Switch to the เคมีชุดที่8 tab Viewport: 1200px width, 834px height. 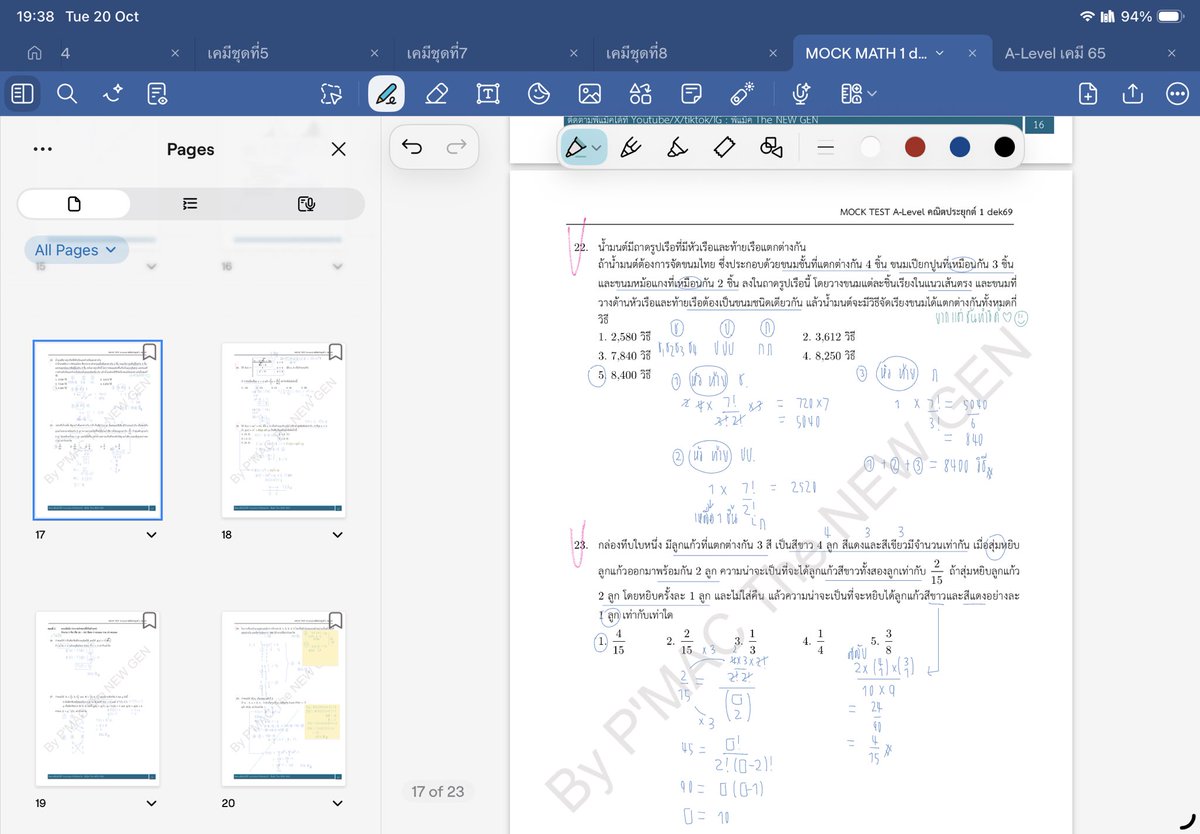tap(636, 53)
